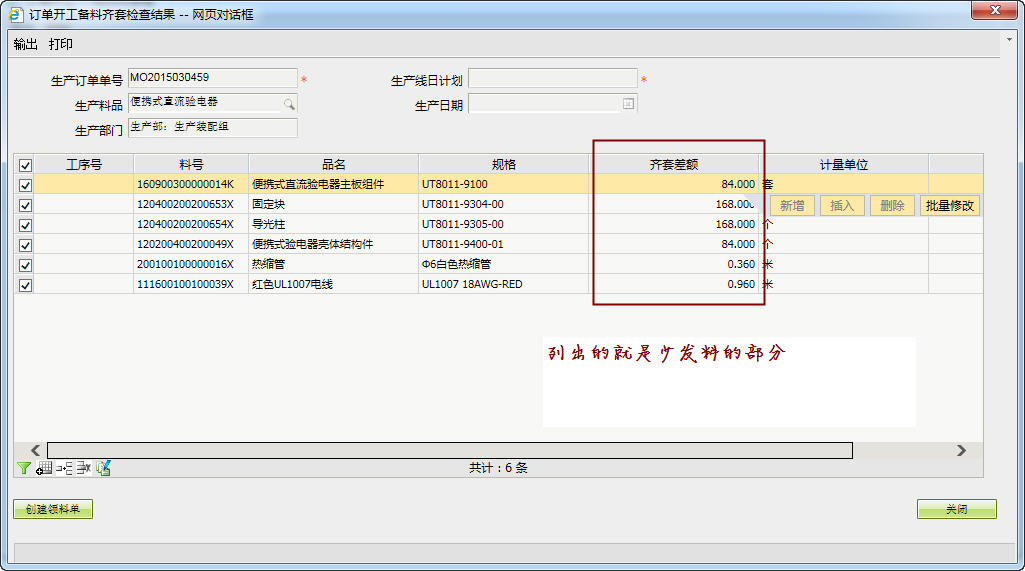This screenshot has width=1025, height=571.
Task: Select cell 160900300000014K
Action: tap(191, 184)
